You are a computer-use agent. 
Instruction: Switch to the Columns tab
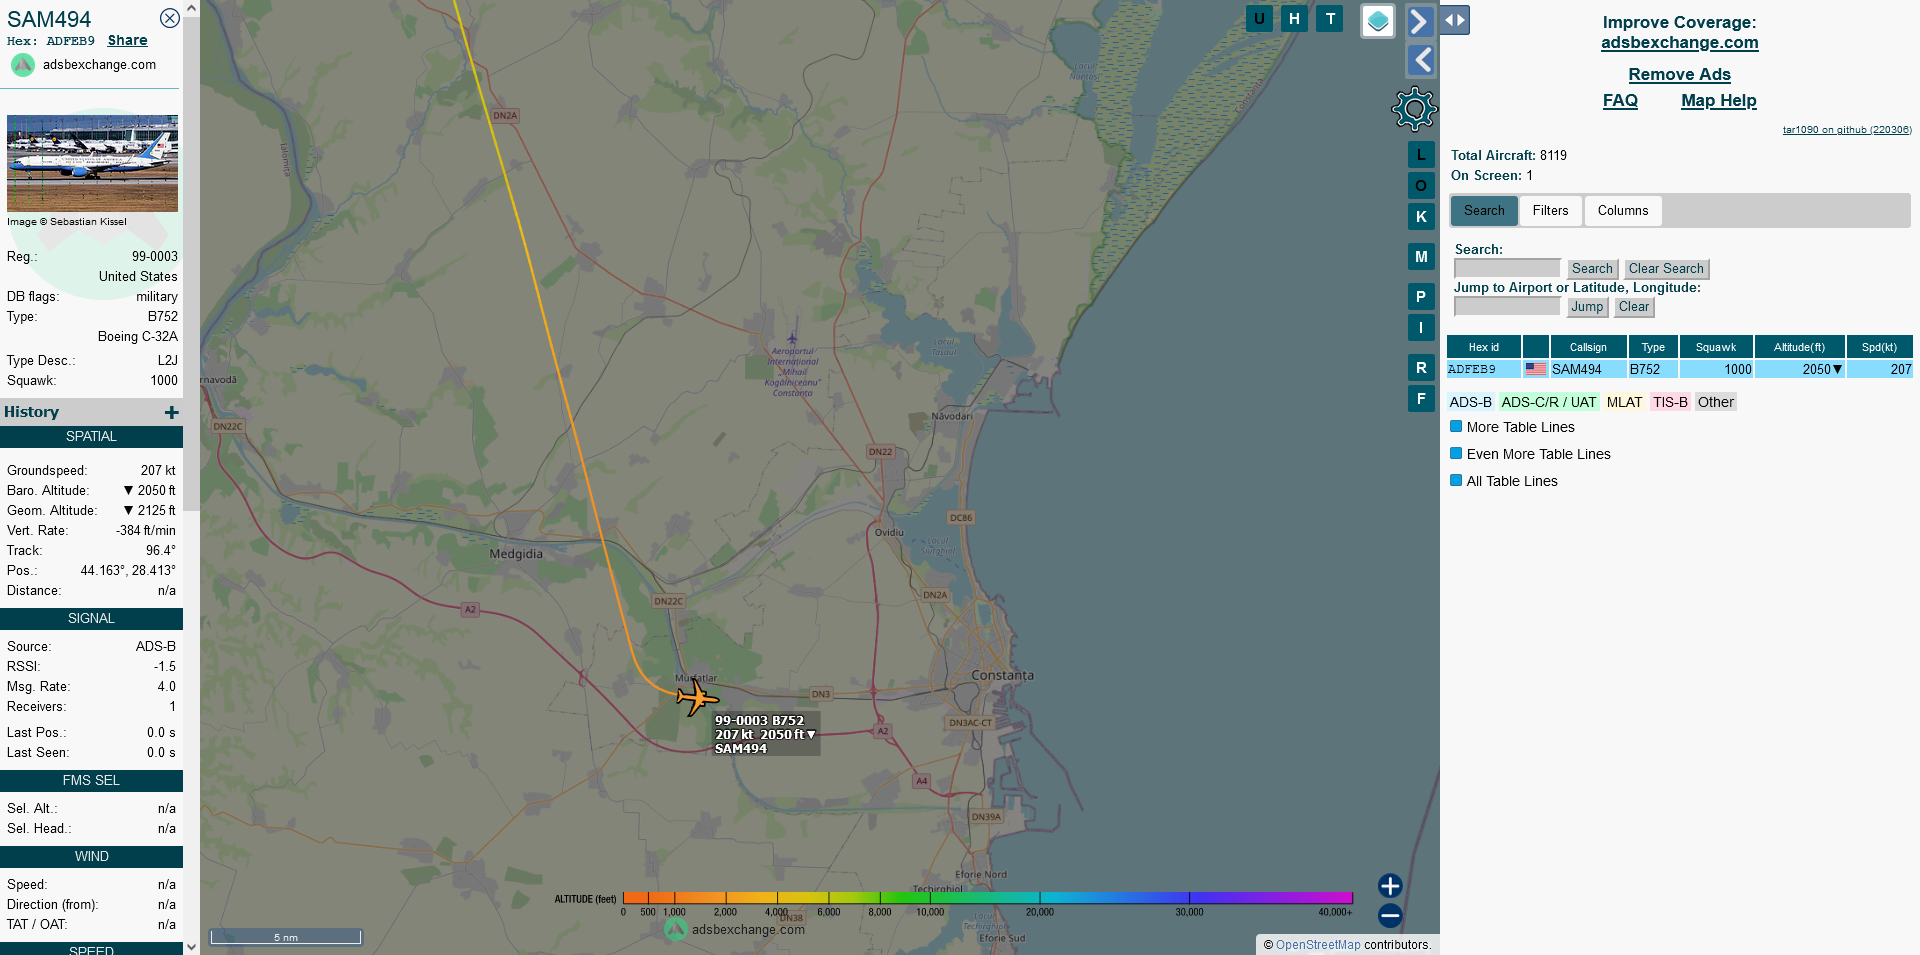(x=1623, y=210)
